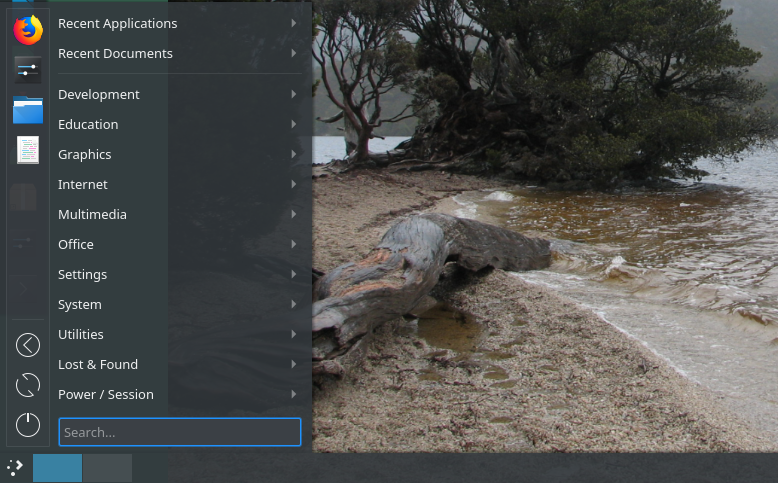Switch to the second virtual desktop in pager
Viewport: 778px width, 483px height.
point(107,468)
